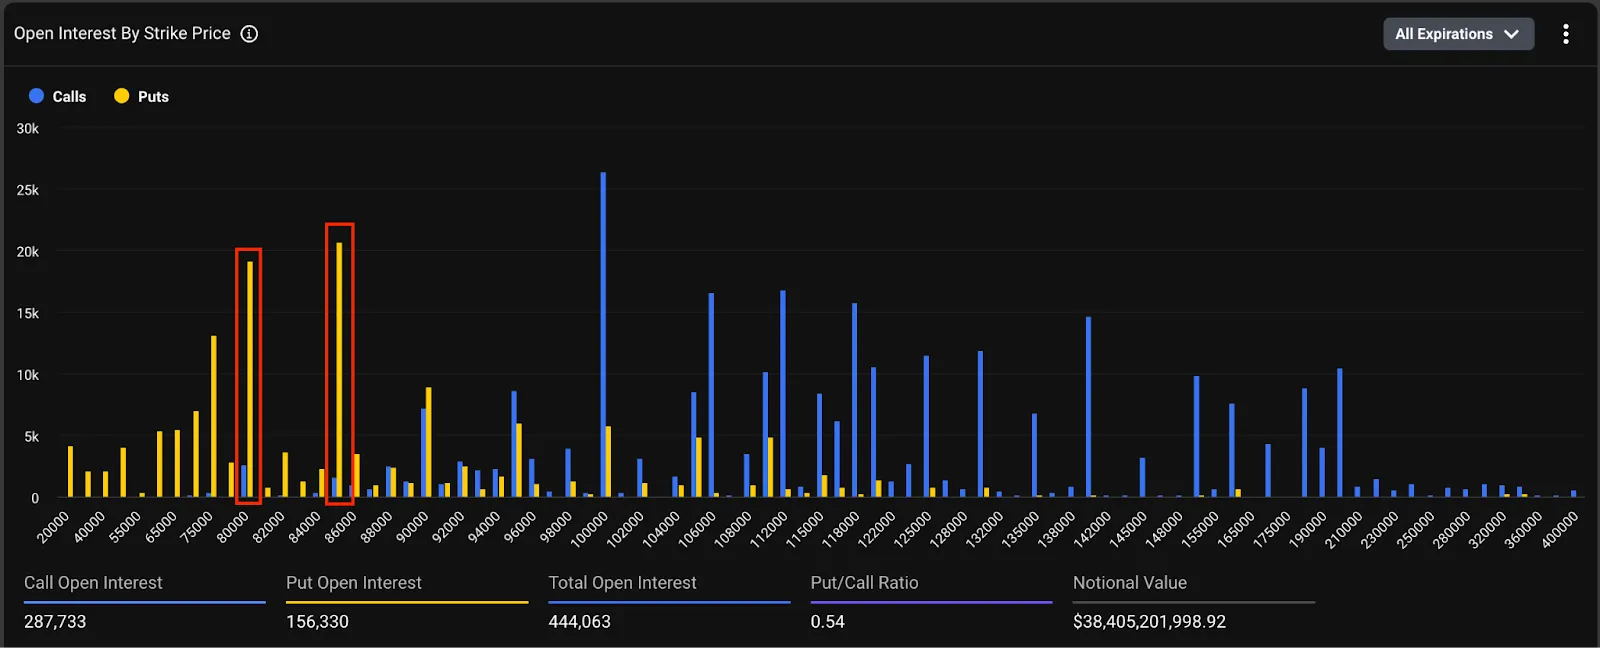Screen dimensions: 1600x648
Task: Click the yellow put bar at 90000
Action: pyautogui.click(x=429, y=442)
